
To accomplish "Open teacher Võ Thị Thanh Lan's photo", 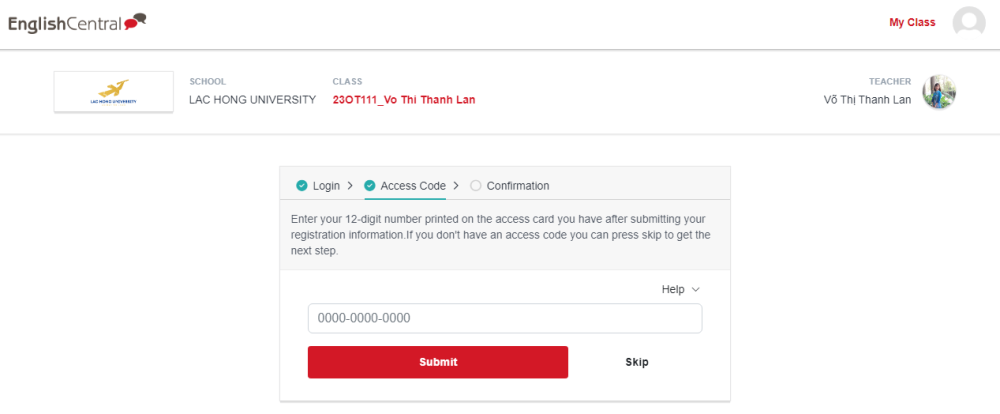I will point(939,92).
